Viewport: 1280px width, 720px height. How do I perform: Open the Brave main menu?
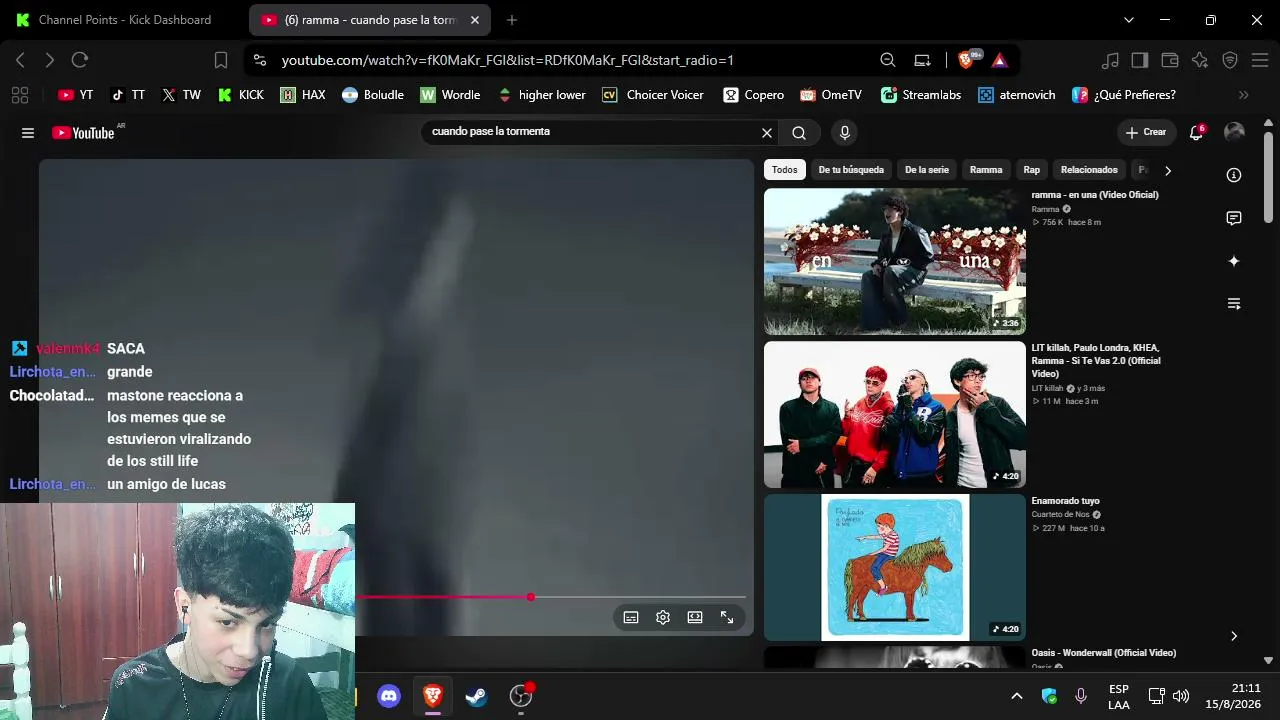[1260, 60]
